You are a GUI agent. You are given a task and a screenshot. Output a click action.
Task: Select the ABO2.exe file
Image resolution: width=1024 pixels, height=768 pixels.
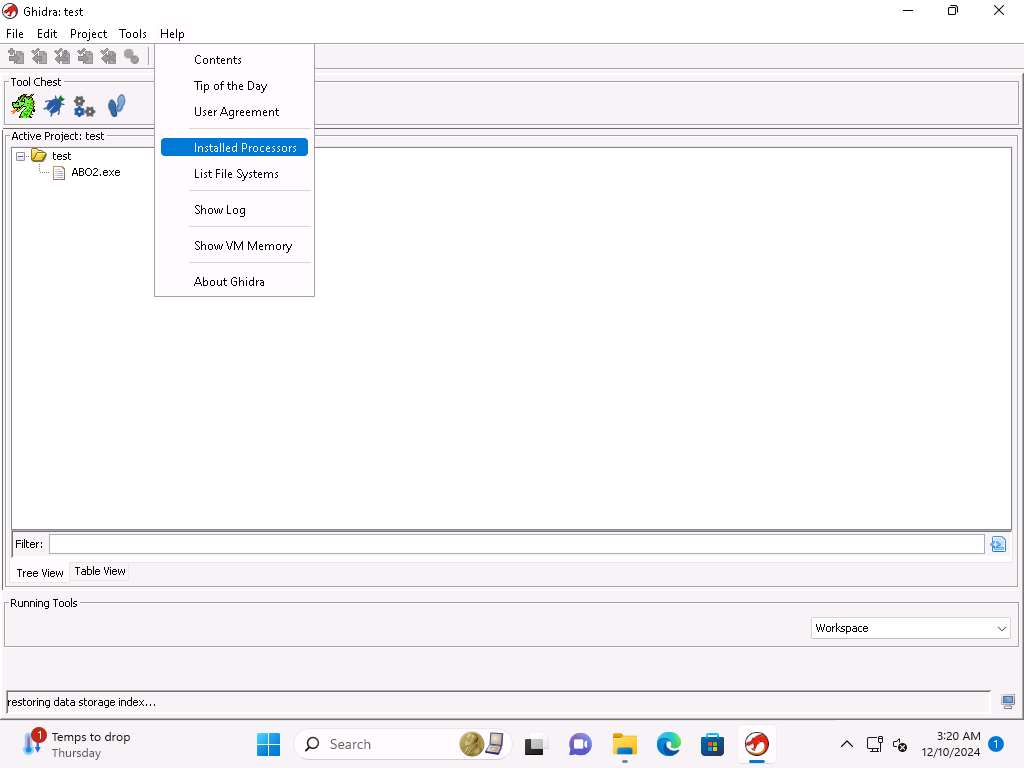pyautogui.click(x=95, y=172)
